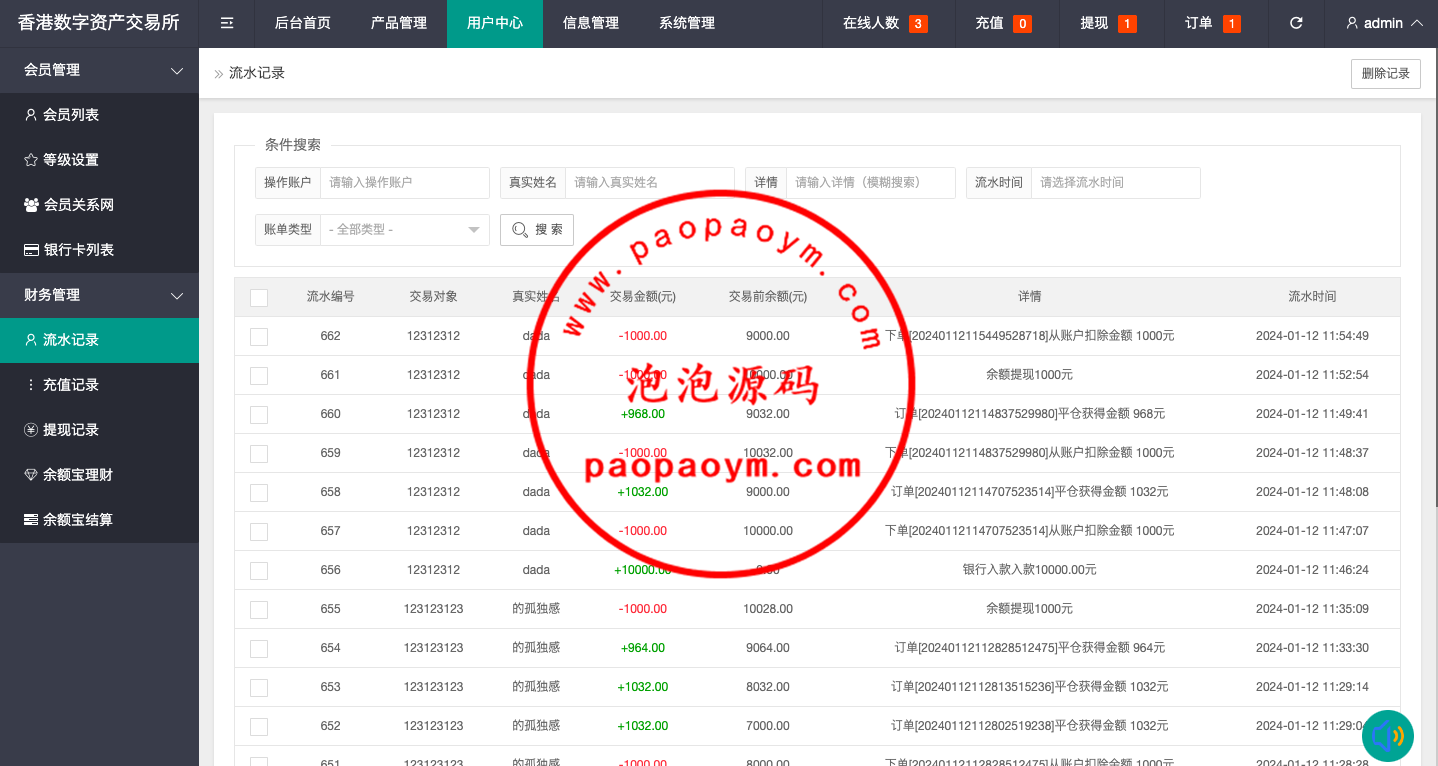This screenshot has width=1438, height=766.
Task: Click the 香港数字资产交易所 site title
Action: coord(99,22)
